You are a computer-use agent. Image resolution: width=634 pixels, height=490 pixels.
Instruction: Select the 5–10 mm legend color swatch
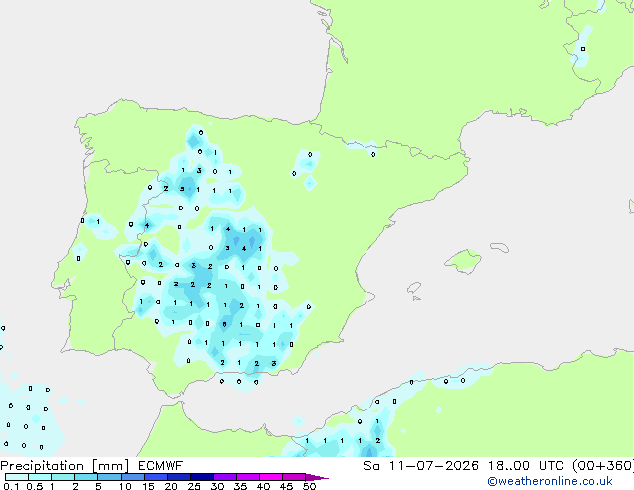click(x=109, y=477)
